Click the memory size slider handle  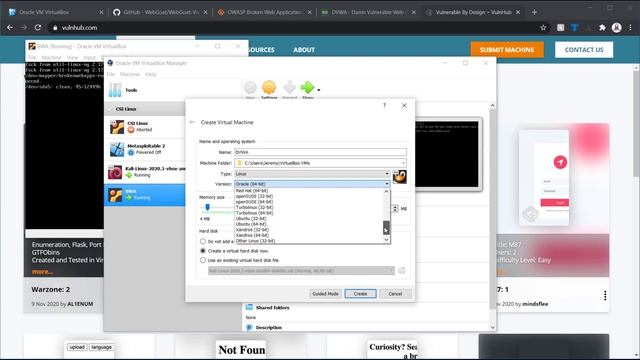click(x=207, y=207)
